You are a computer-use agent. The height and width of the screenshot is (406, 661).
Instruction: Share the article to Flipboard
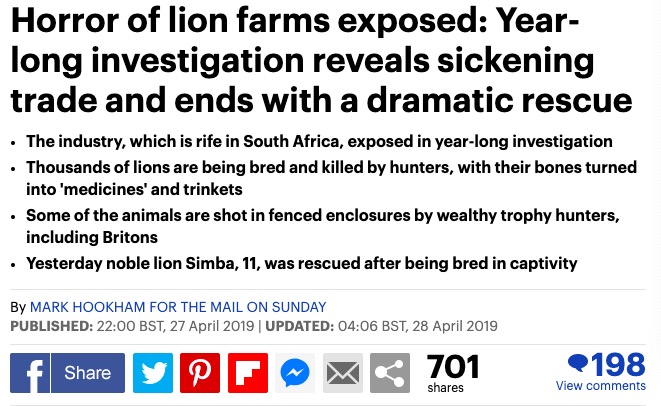248,373
